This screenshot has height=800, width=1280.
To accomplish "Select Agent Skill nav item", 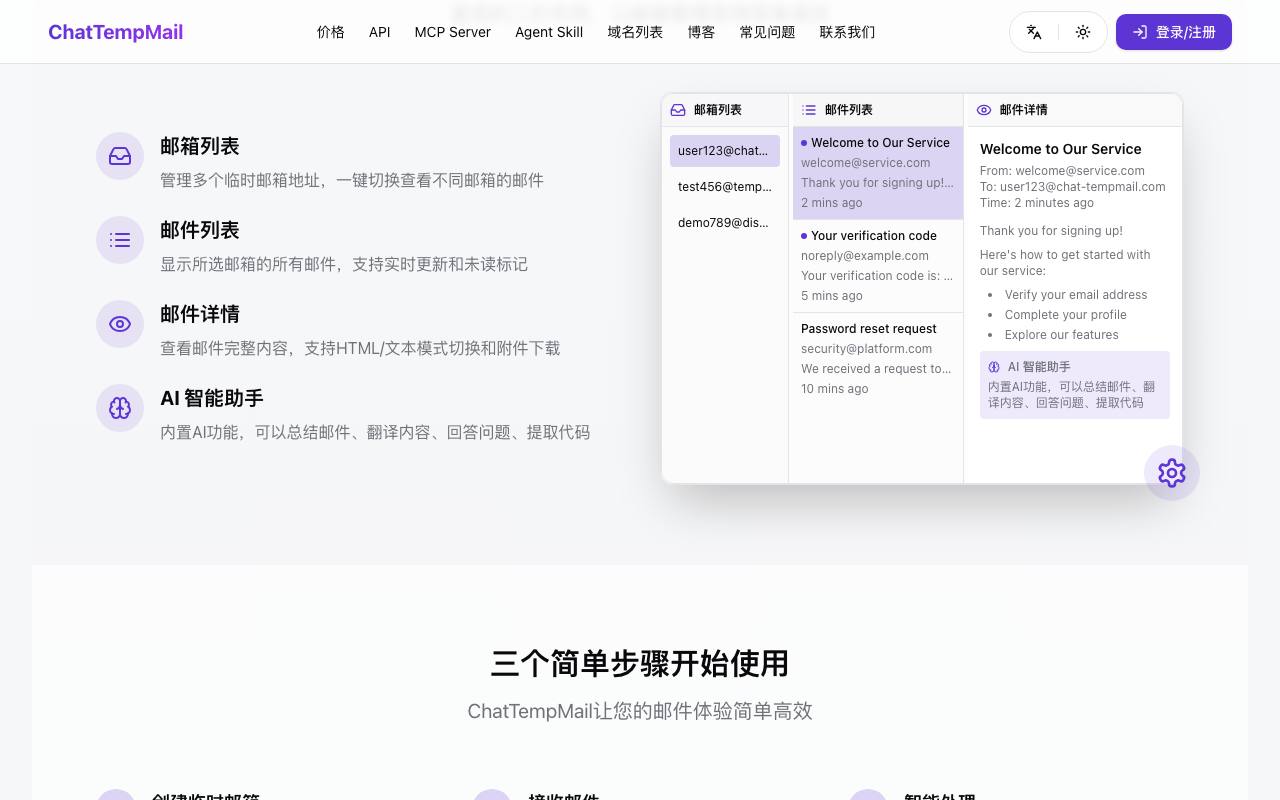I will [x=549, y=32].
